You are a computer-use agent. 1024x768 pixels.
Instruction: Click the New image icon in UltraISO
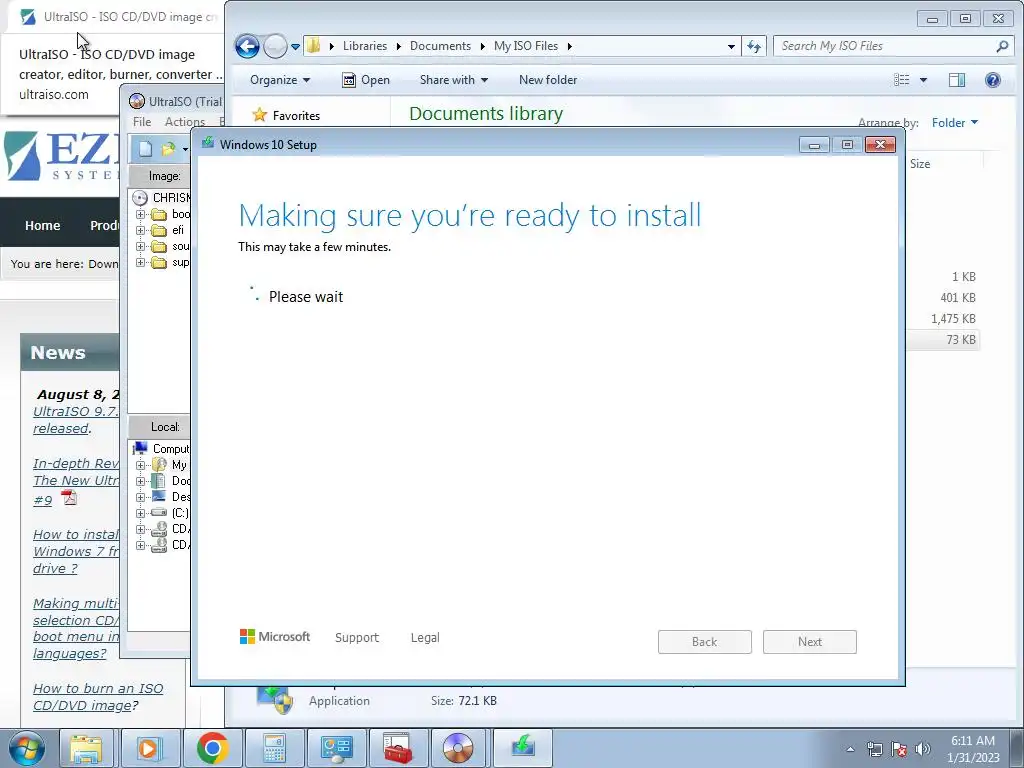pyautogui.click(x=145, y=150)
